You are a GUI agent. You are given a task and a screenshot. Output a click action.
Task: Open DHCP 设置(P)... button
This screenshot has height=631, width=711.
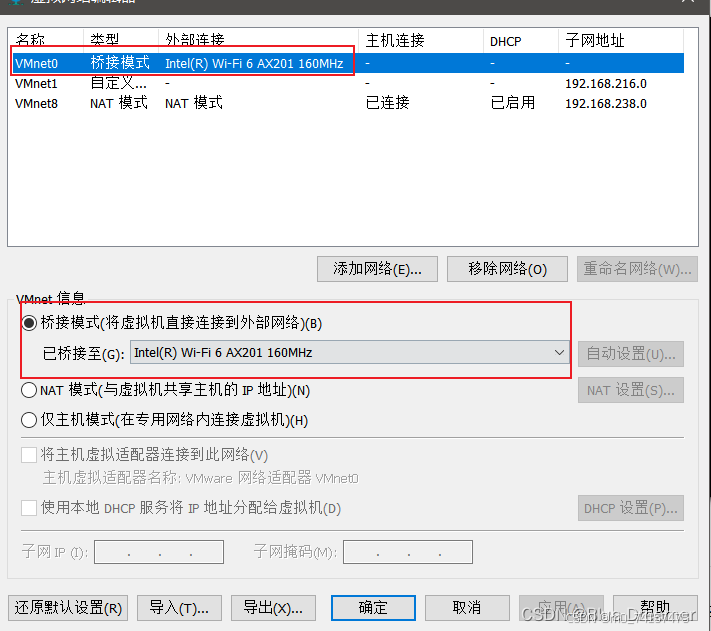(631, 508)
